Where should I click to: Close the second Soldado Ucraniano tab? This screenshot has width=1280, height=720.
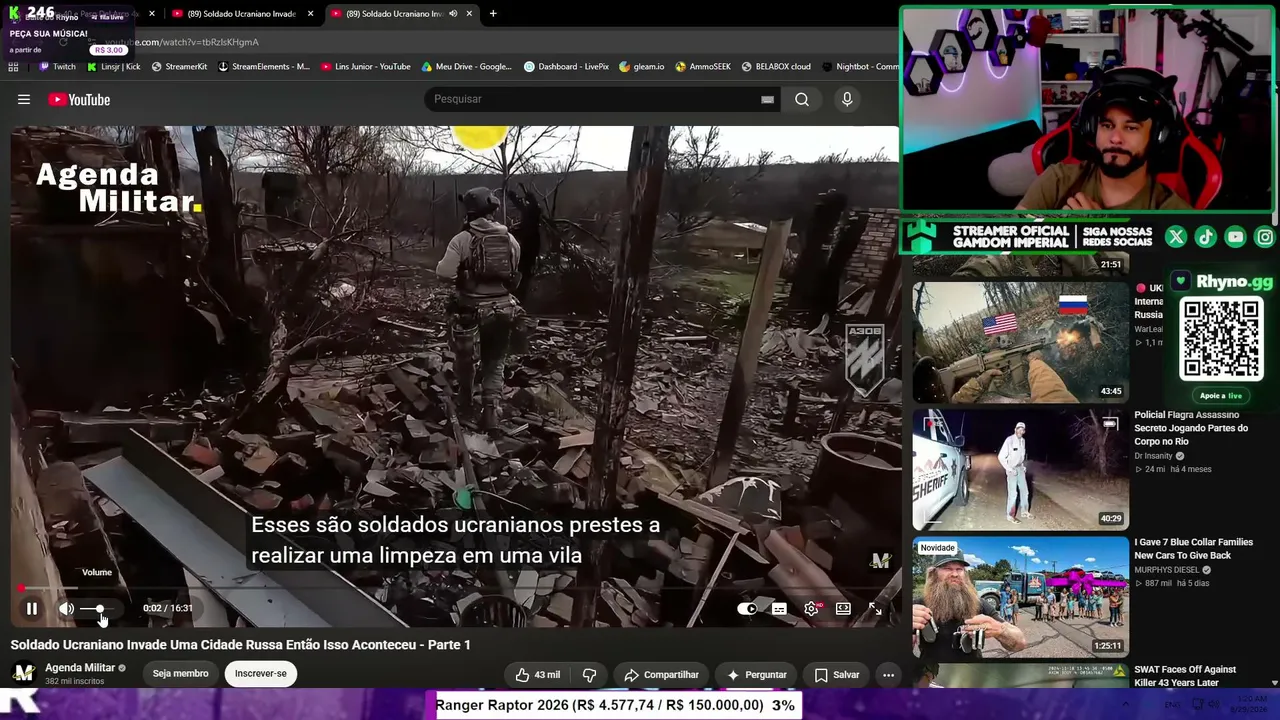310,13
